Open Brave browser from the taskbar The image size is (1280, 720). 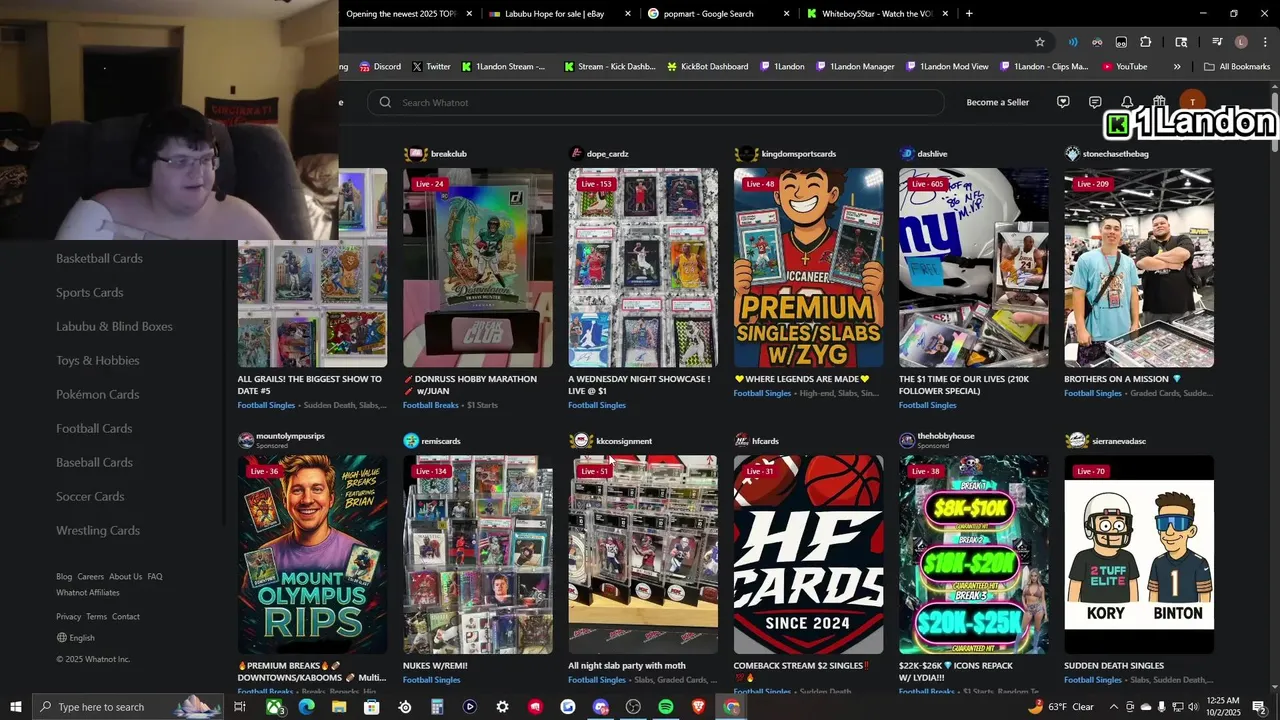(x=699, y=707)
